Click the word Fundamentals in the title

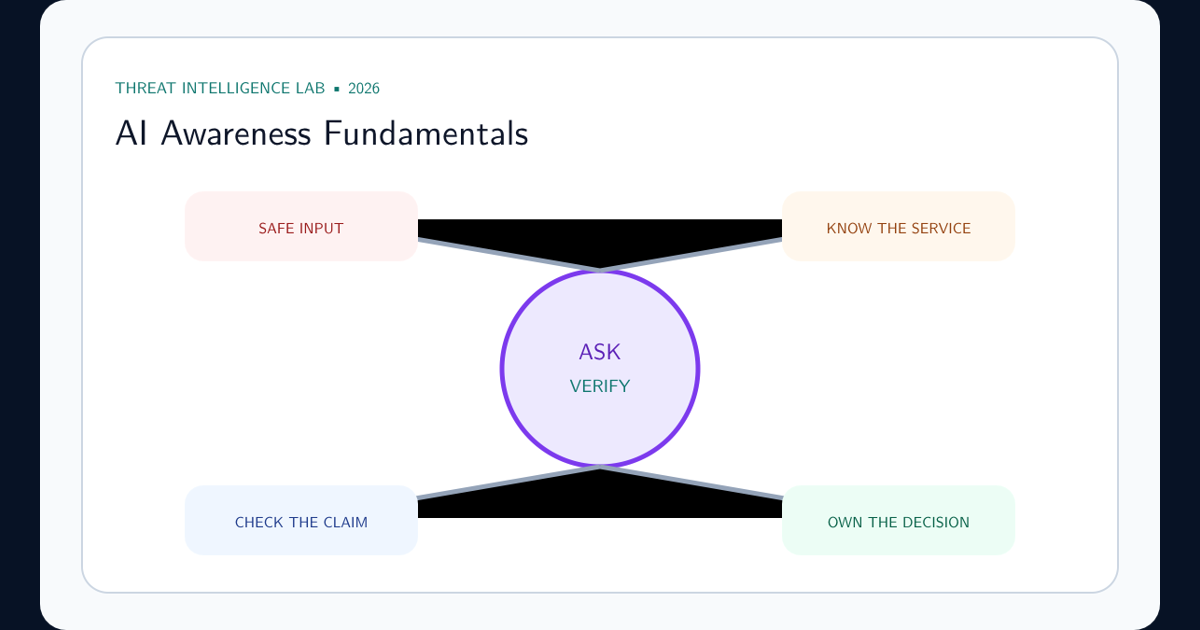(x=426, y=133)
